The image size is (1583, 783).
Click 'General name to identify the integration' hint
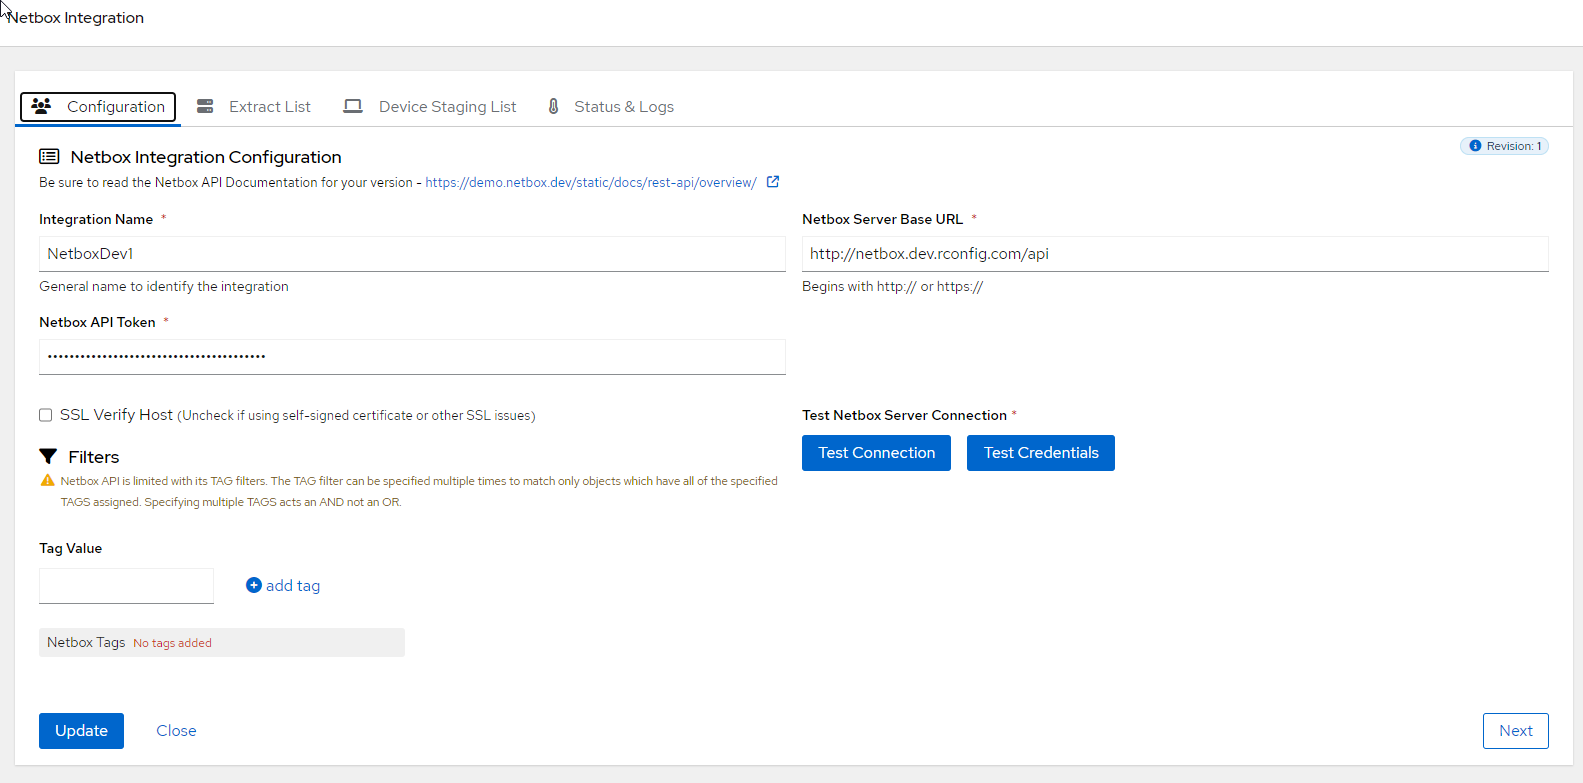coord(164,286)
